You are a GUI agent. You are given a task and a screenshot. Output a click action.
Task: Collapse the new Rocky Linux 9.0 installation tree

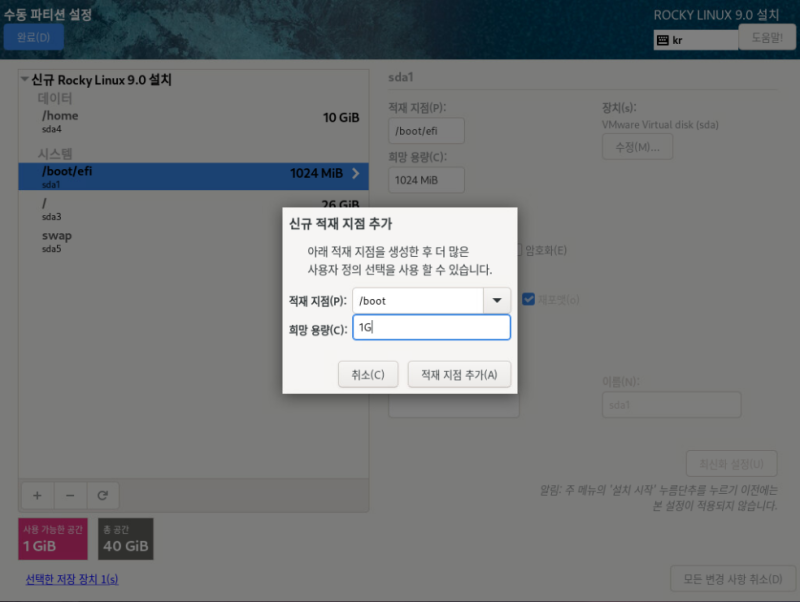point(24,79)
